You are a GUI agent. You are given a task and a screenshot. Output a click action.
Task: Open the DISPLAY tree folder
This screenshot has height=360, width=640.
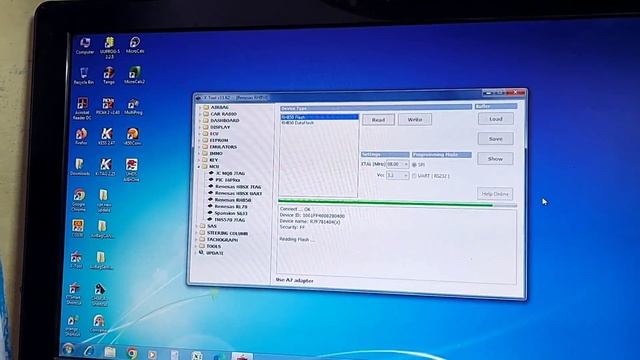click(x=216, y=127)
